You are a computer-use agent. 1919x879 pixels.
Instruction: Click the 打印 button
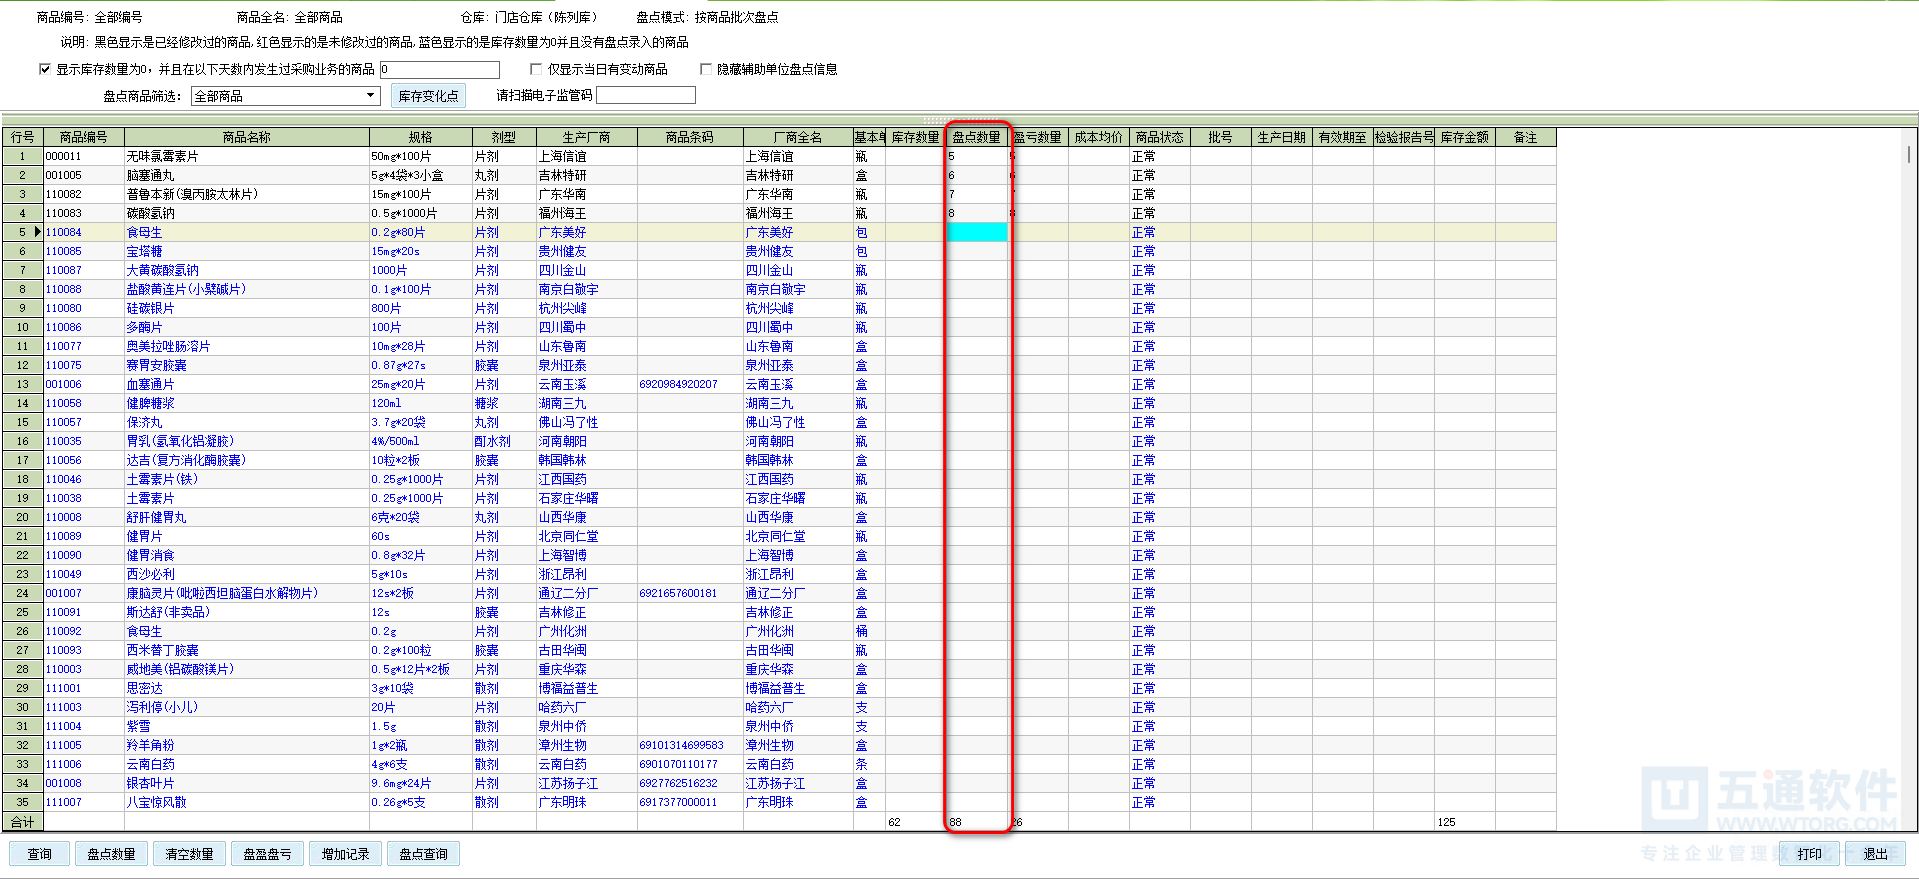click(x=1809, y=854)
